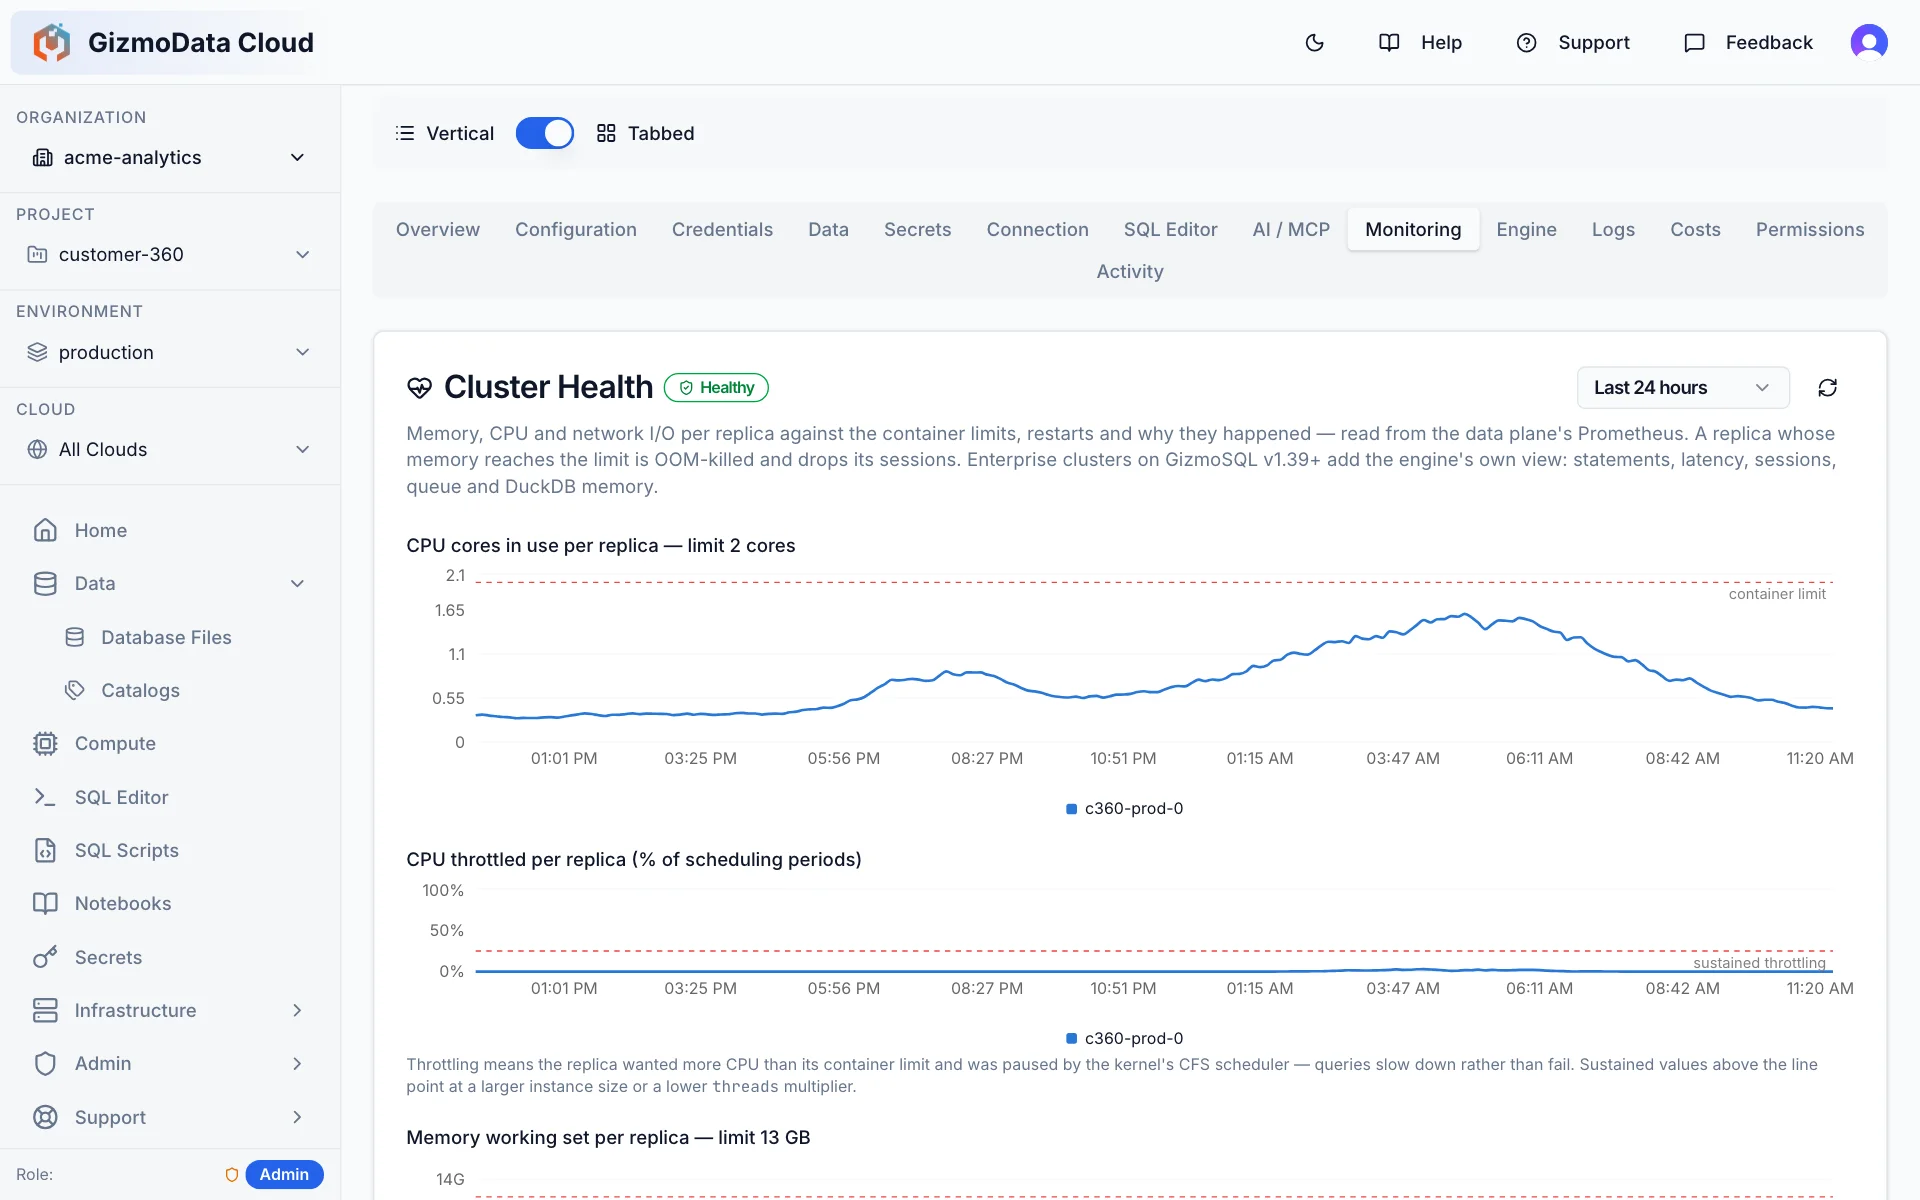
Task: Open the customer-360 project dropdown
Action: (x=170, y=254)
